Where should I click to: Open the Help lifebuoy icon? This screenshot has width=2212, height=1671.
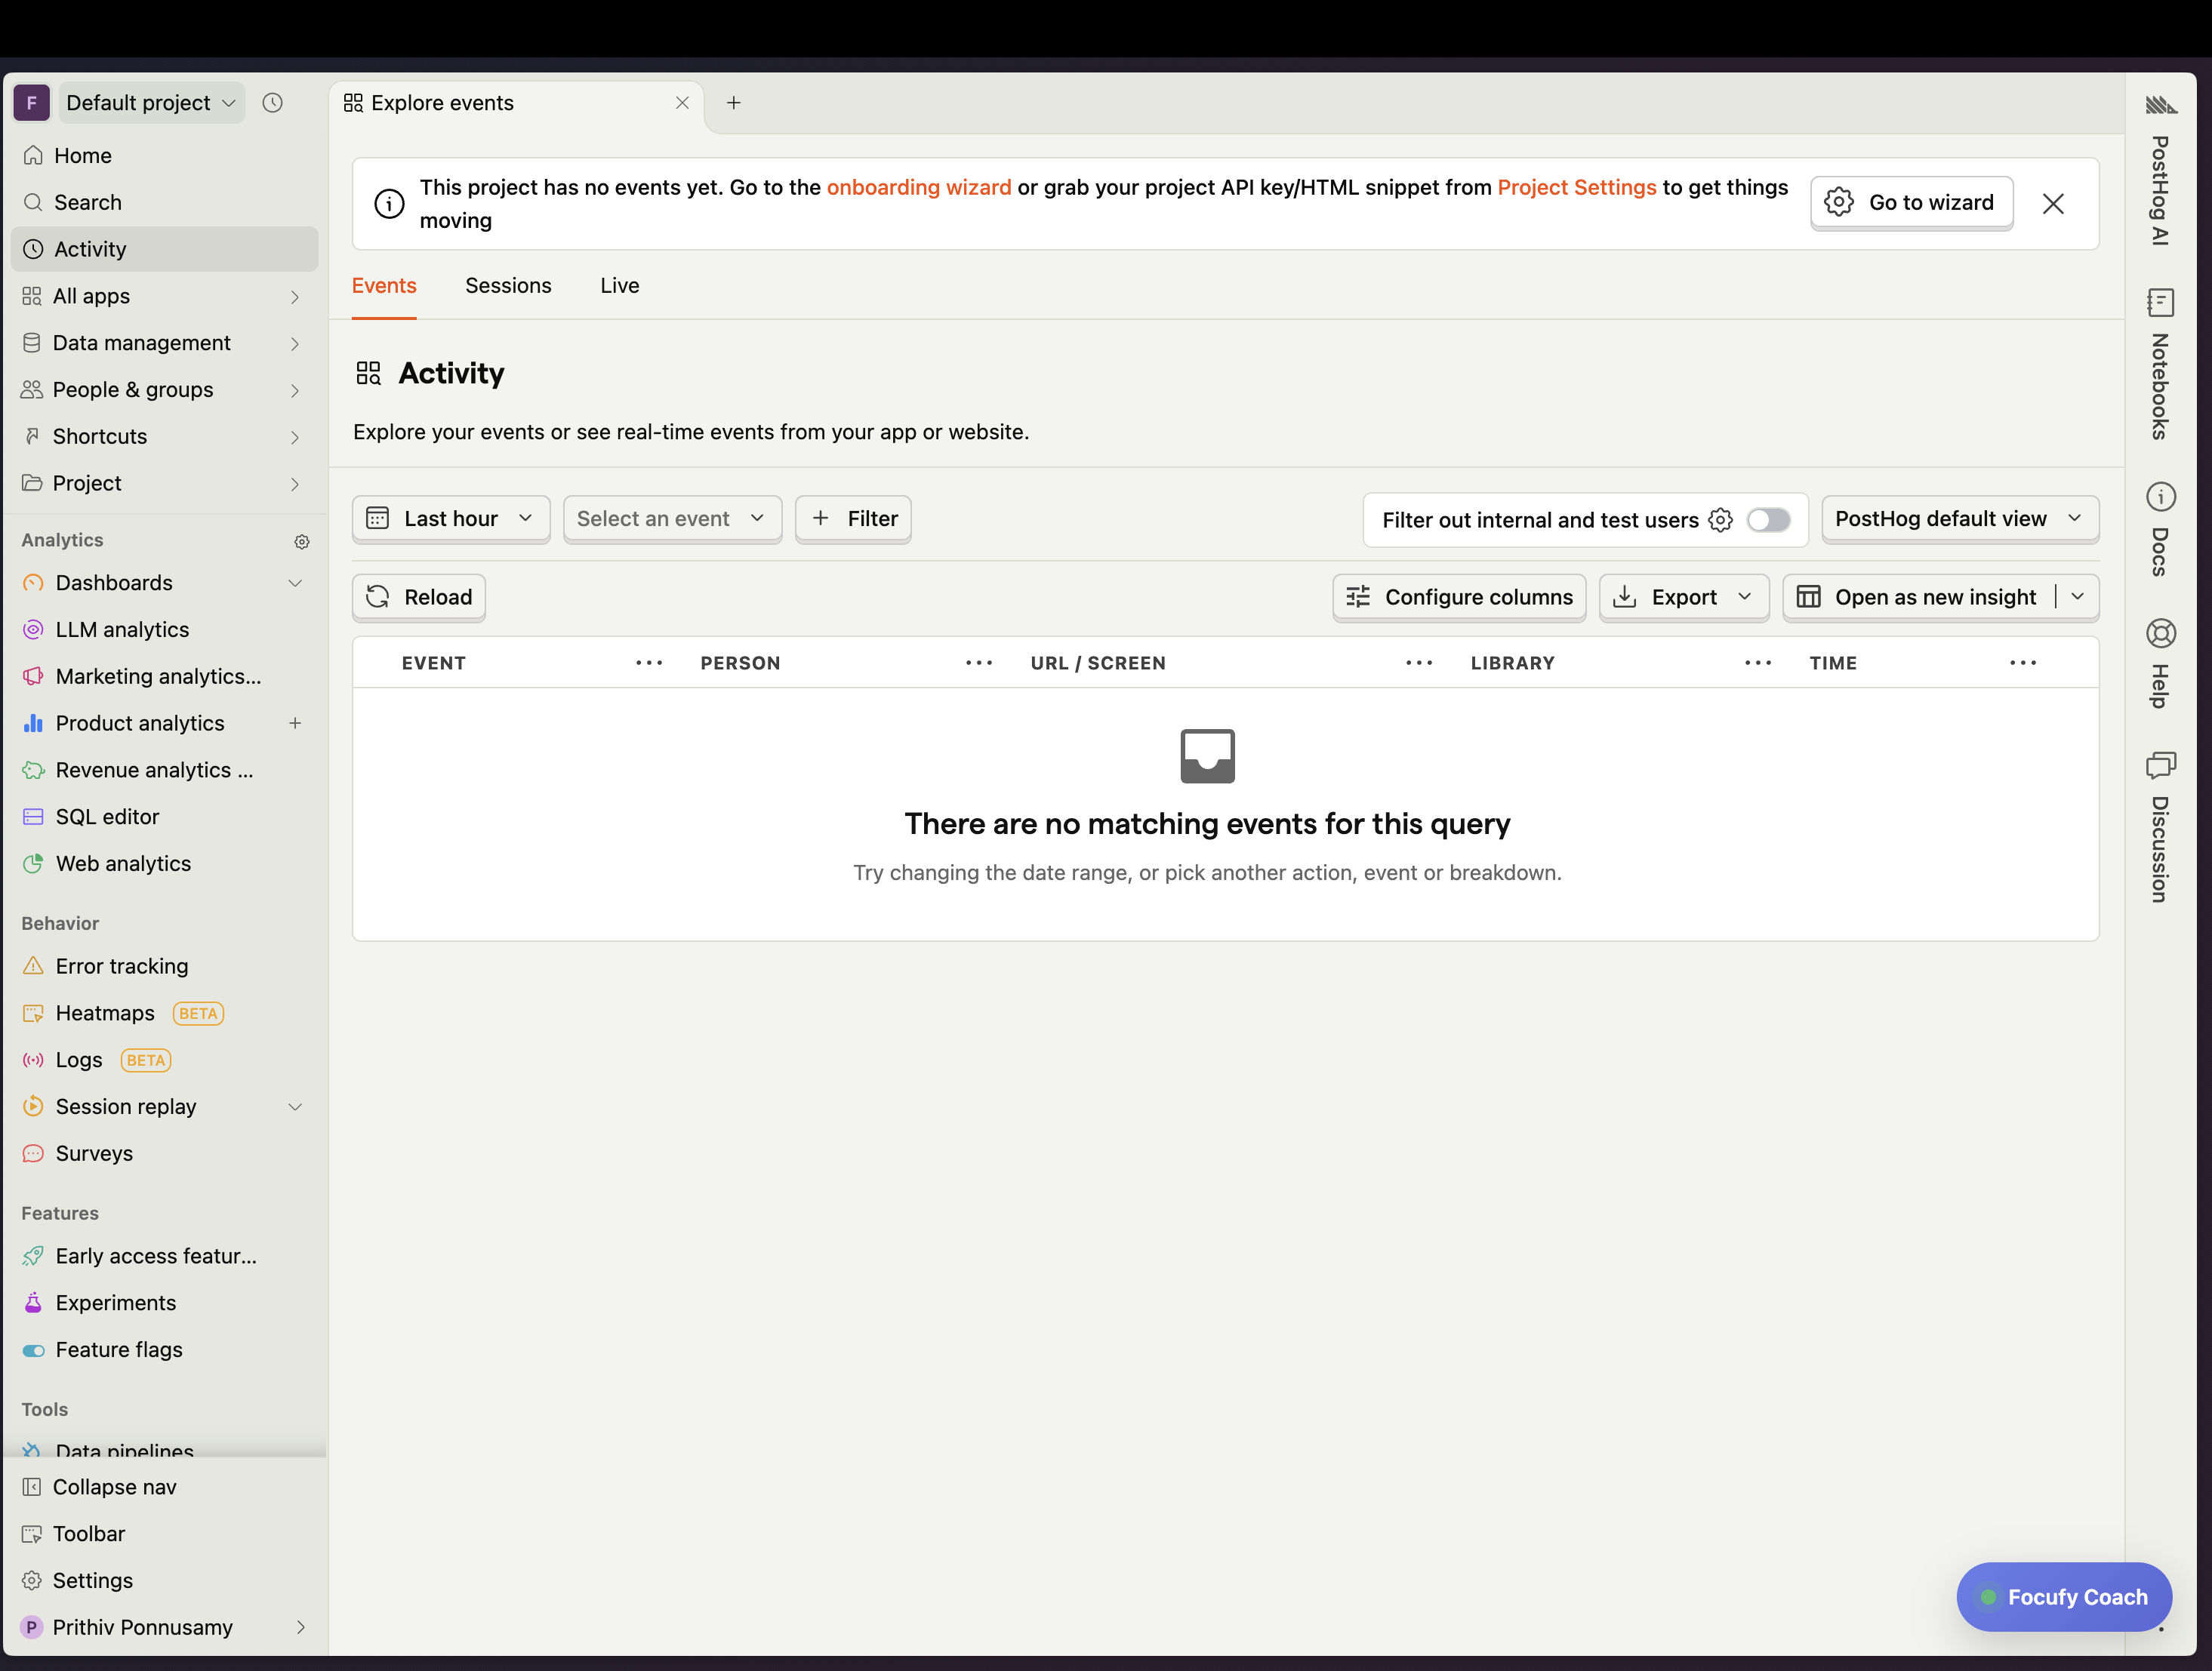click(2160, 633)
